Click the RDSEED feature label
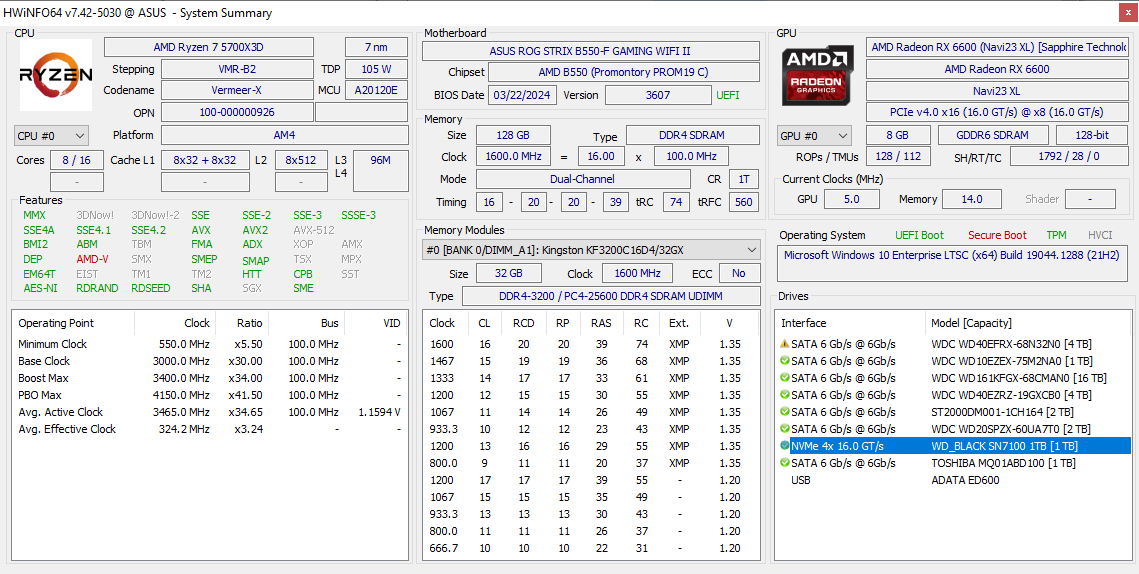Viewport: 1139px width, 574px height. click(x=150, y=288)
